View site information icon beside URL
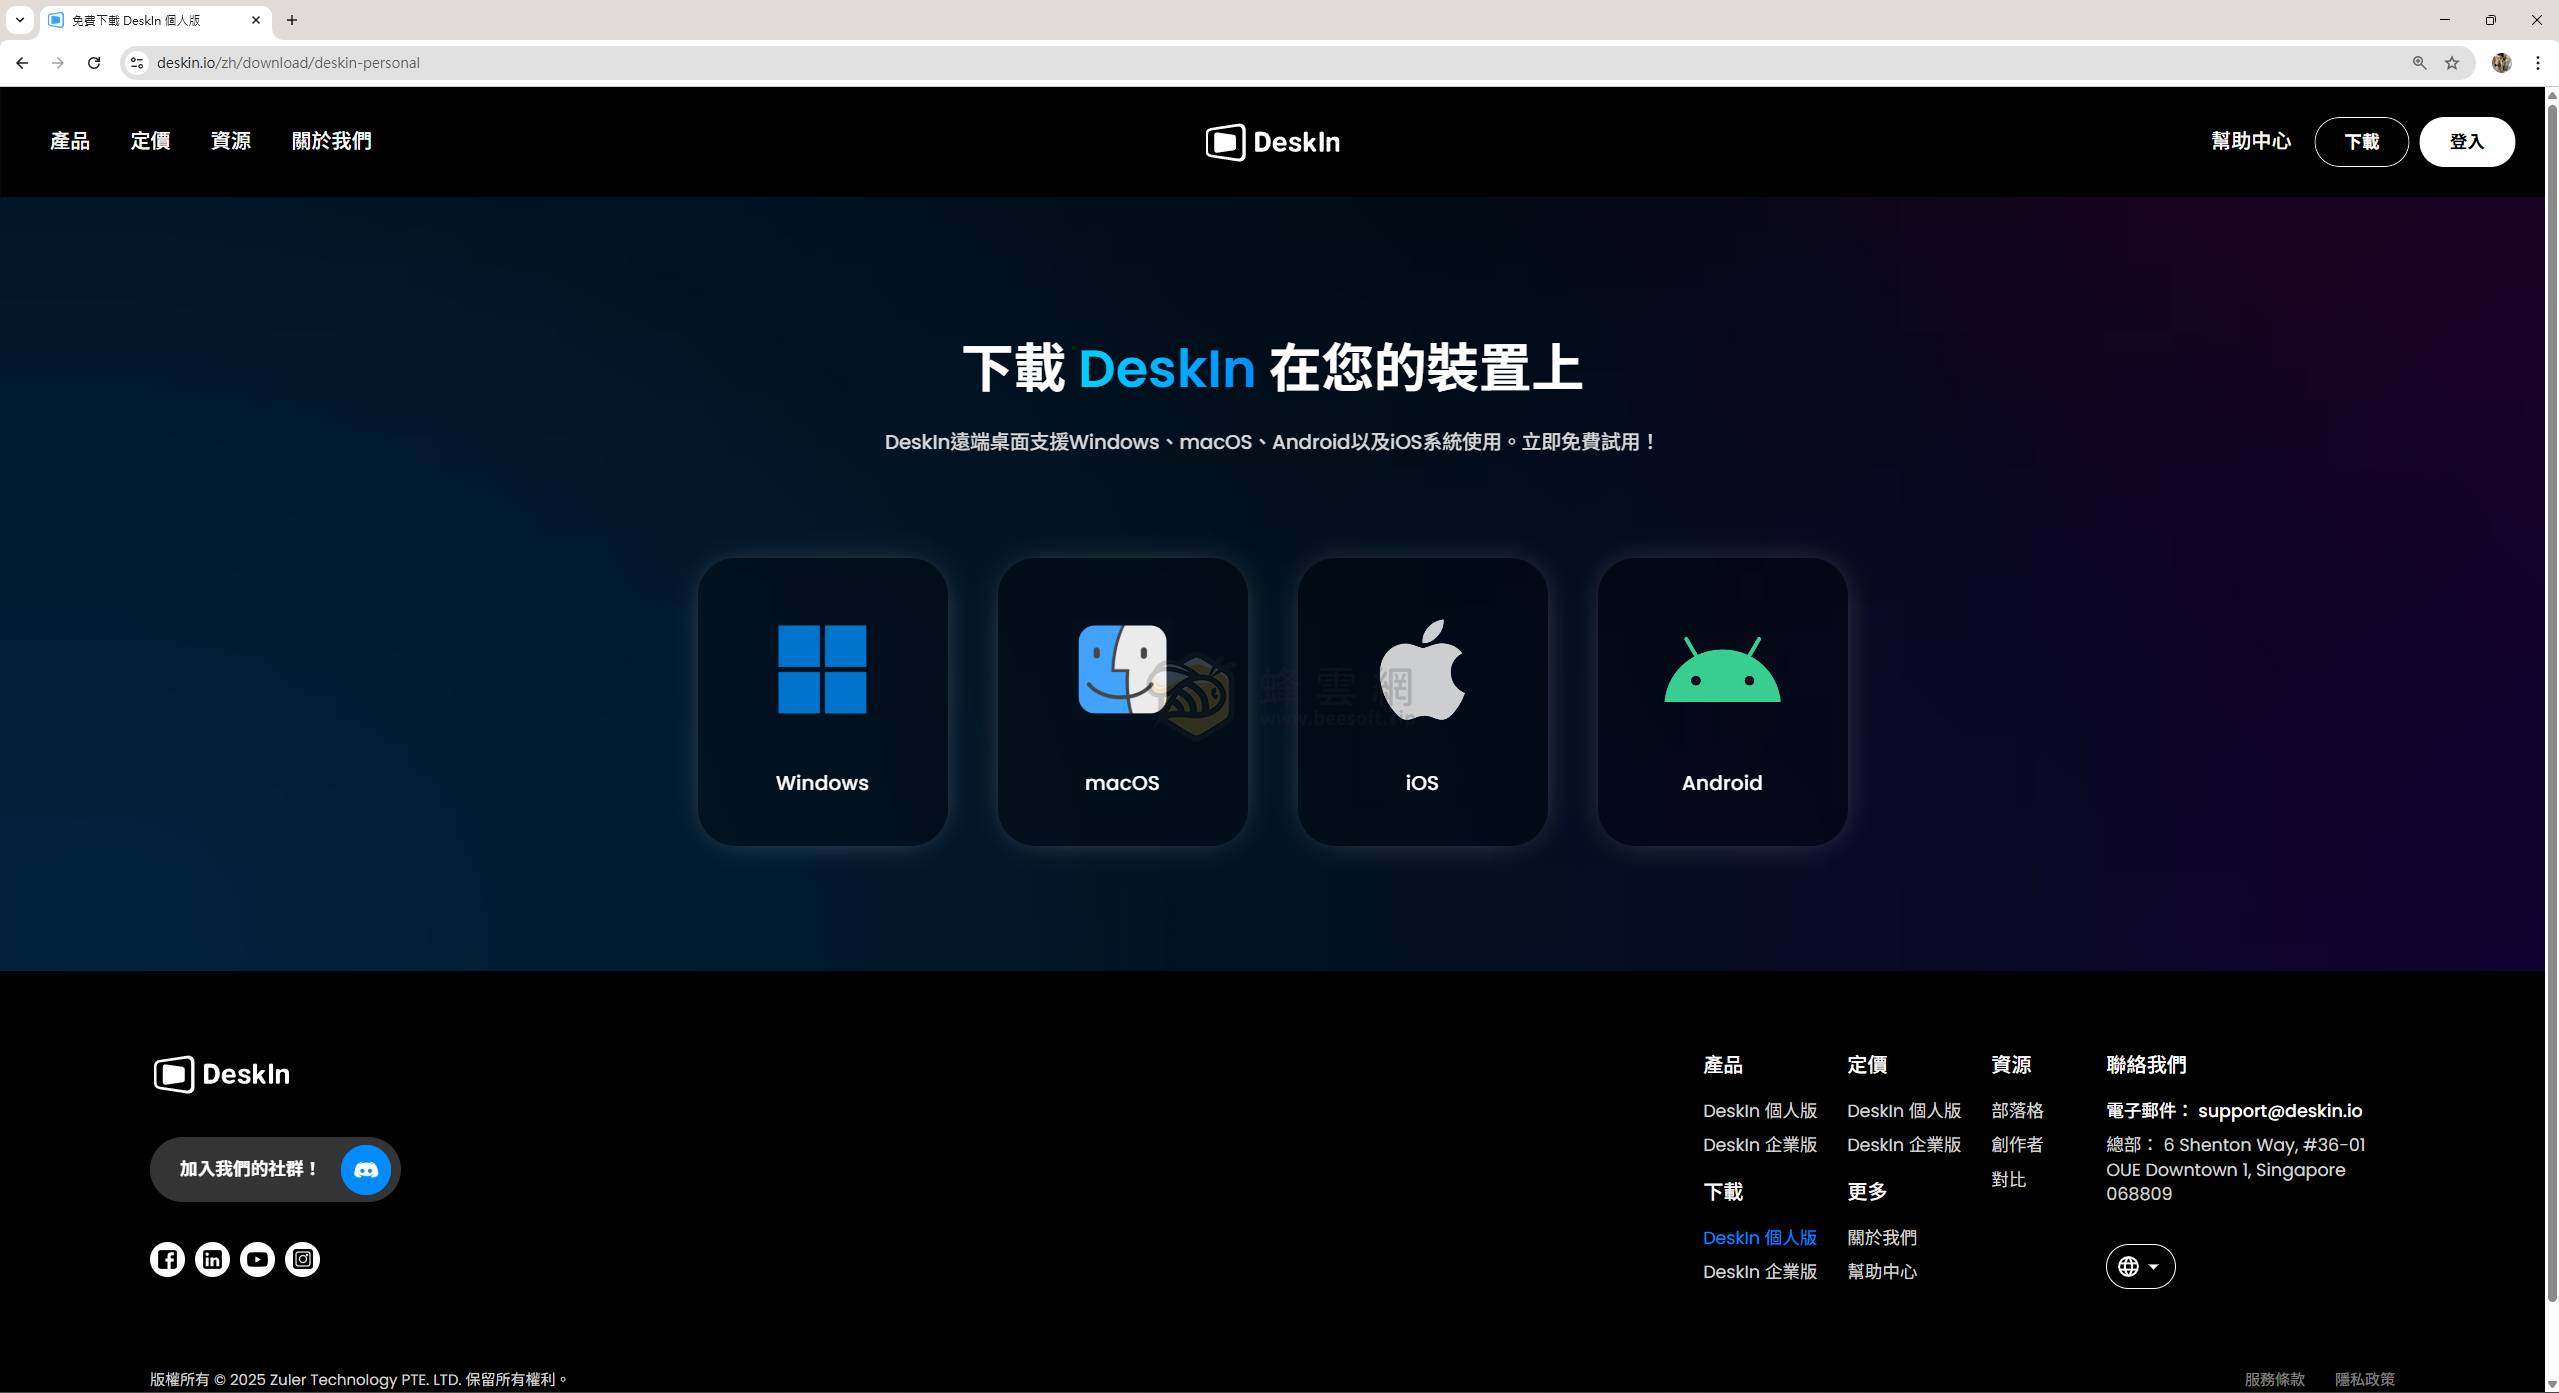Screen dimensions: 2559x1393 coord(137,63)
